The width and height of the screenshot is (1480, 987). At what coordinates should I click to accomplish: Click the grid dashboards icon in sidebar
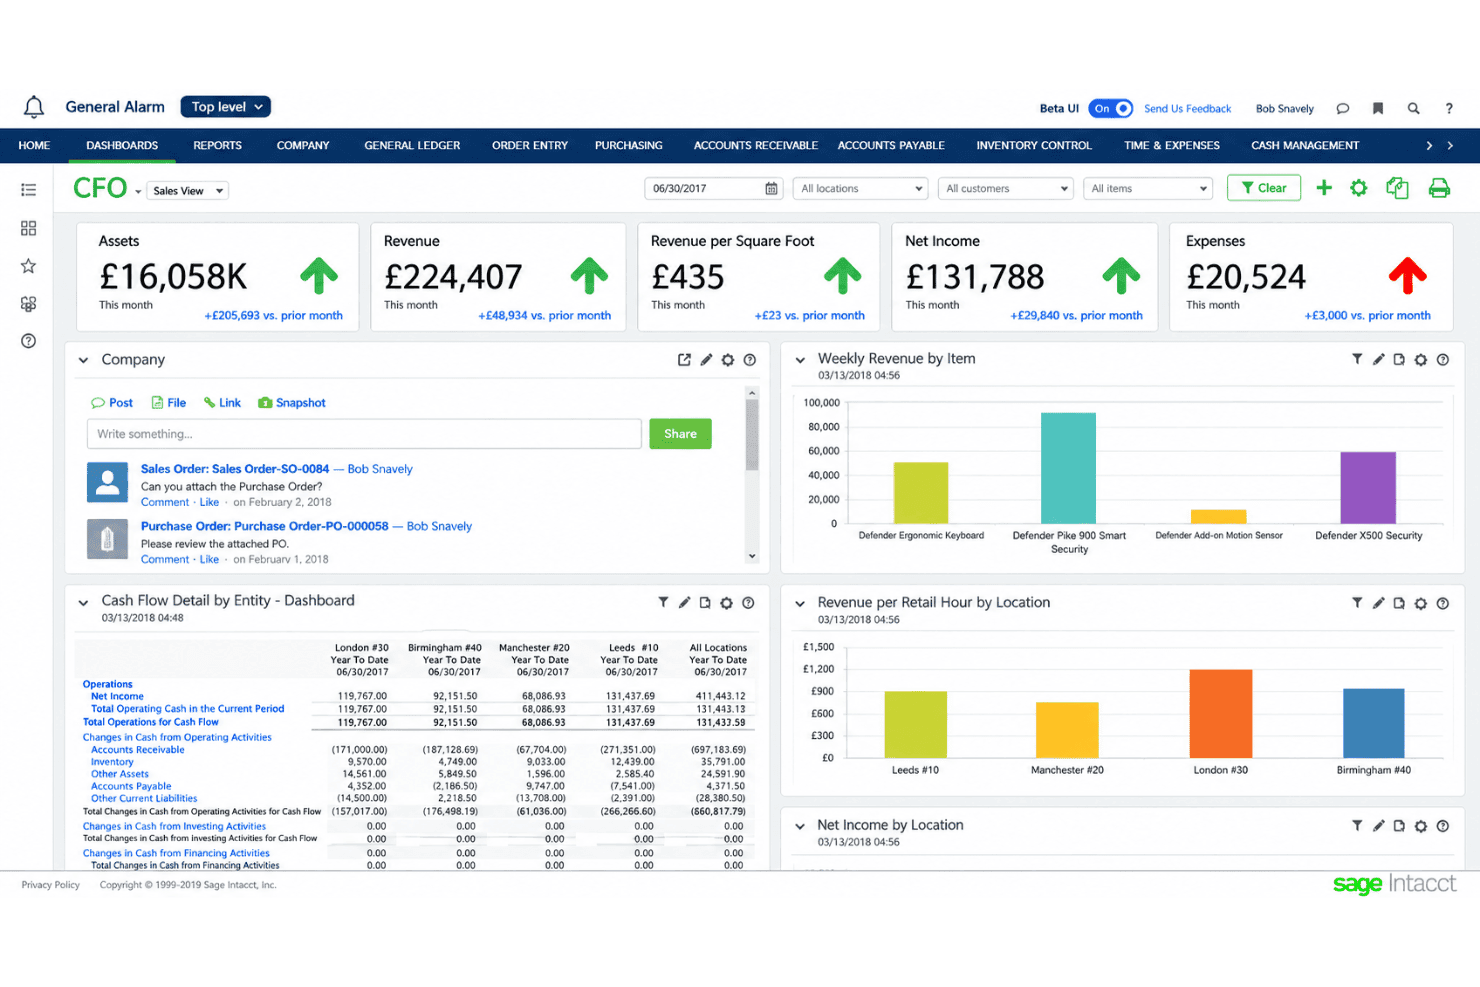28,228
